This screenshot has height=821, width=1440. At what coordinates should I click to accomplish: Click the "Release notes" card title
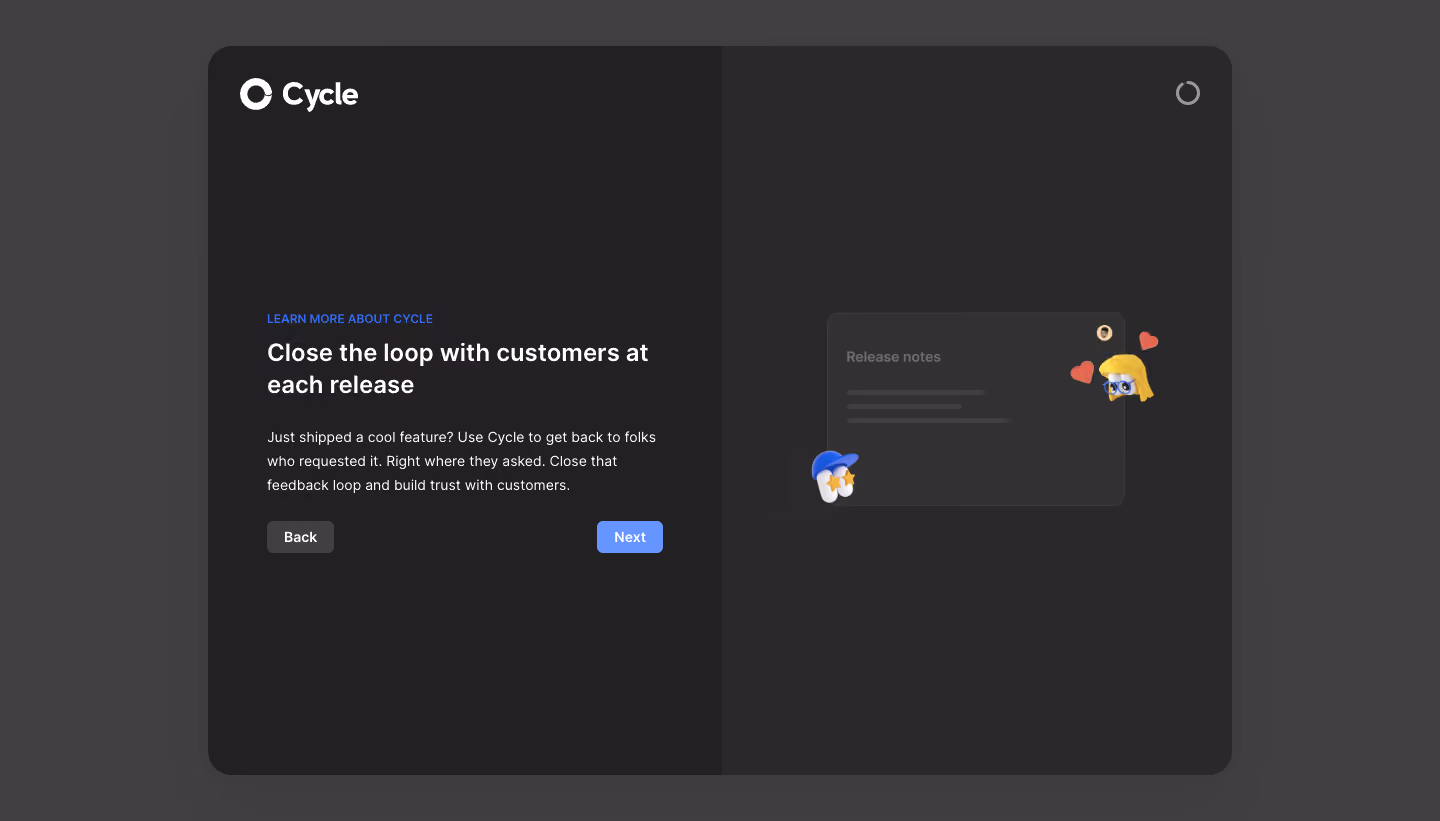coord(893,357)
